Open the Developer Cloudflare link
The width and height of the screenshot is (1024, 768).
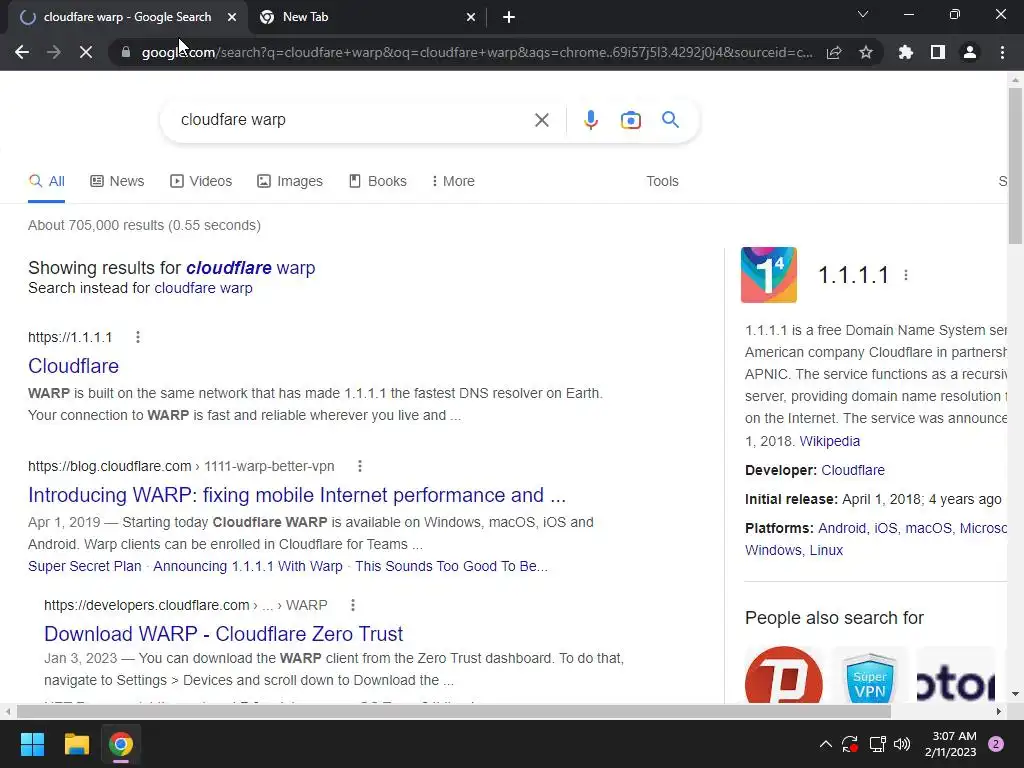pos(853,470)
